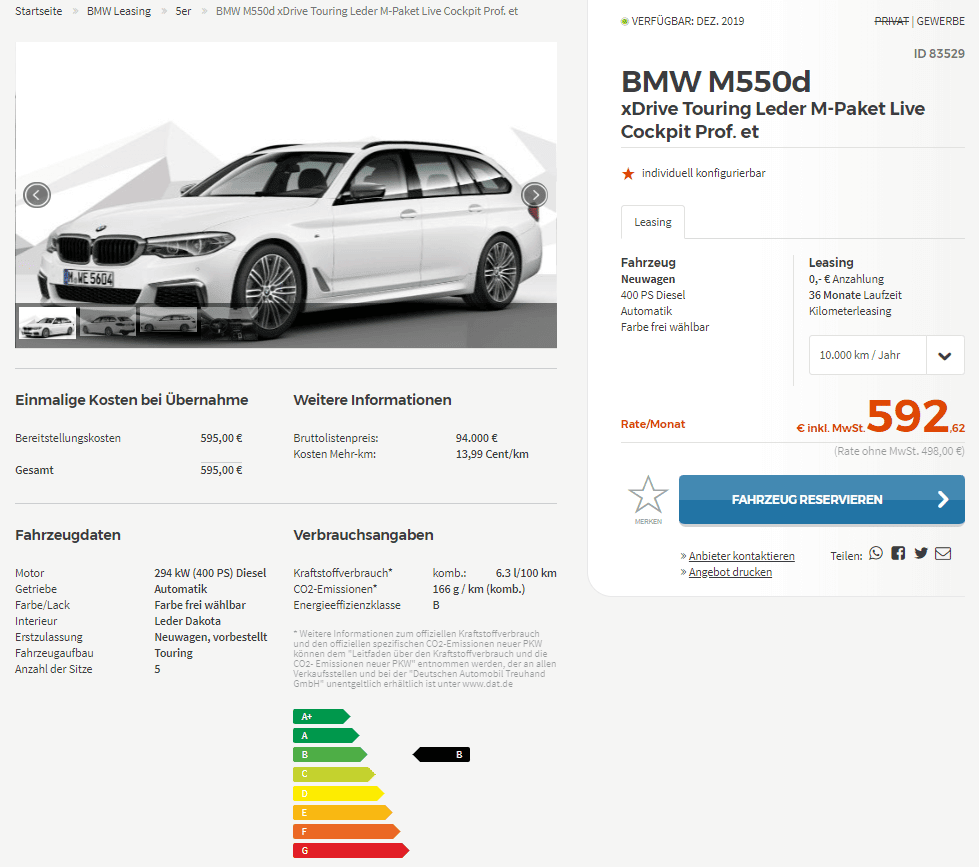Open the kilometers per year dropdown
The image size is (979, 867).
pyautogui.click(x=887, y=355)
